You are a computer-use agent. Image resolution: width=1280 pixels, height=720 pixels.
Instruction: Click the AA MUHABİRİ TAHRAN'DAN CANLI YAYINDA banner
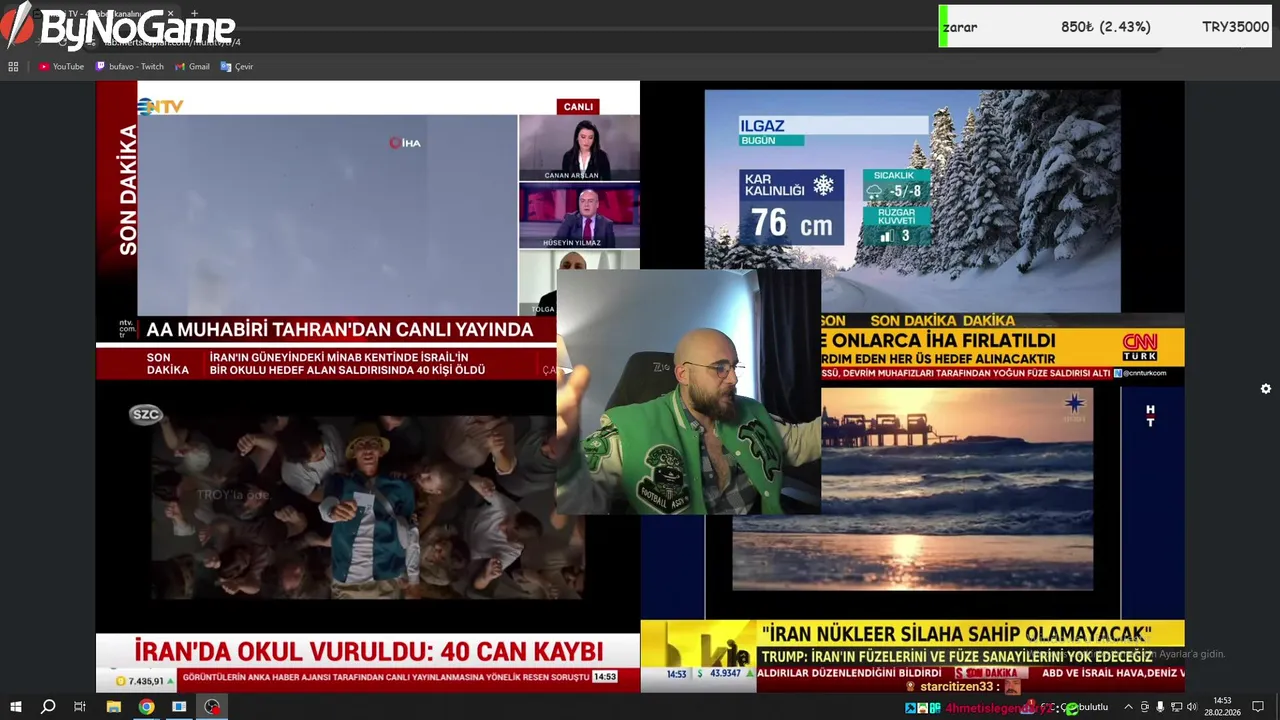pyautogui.click(x=340, y=330)
